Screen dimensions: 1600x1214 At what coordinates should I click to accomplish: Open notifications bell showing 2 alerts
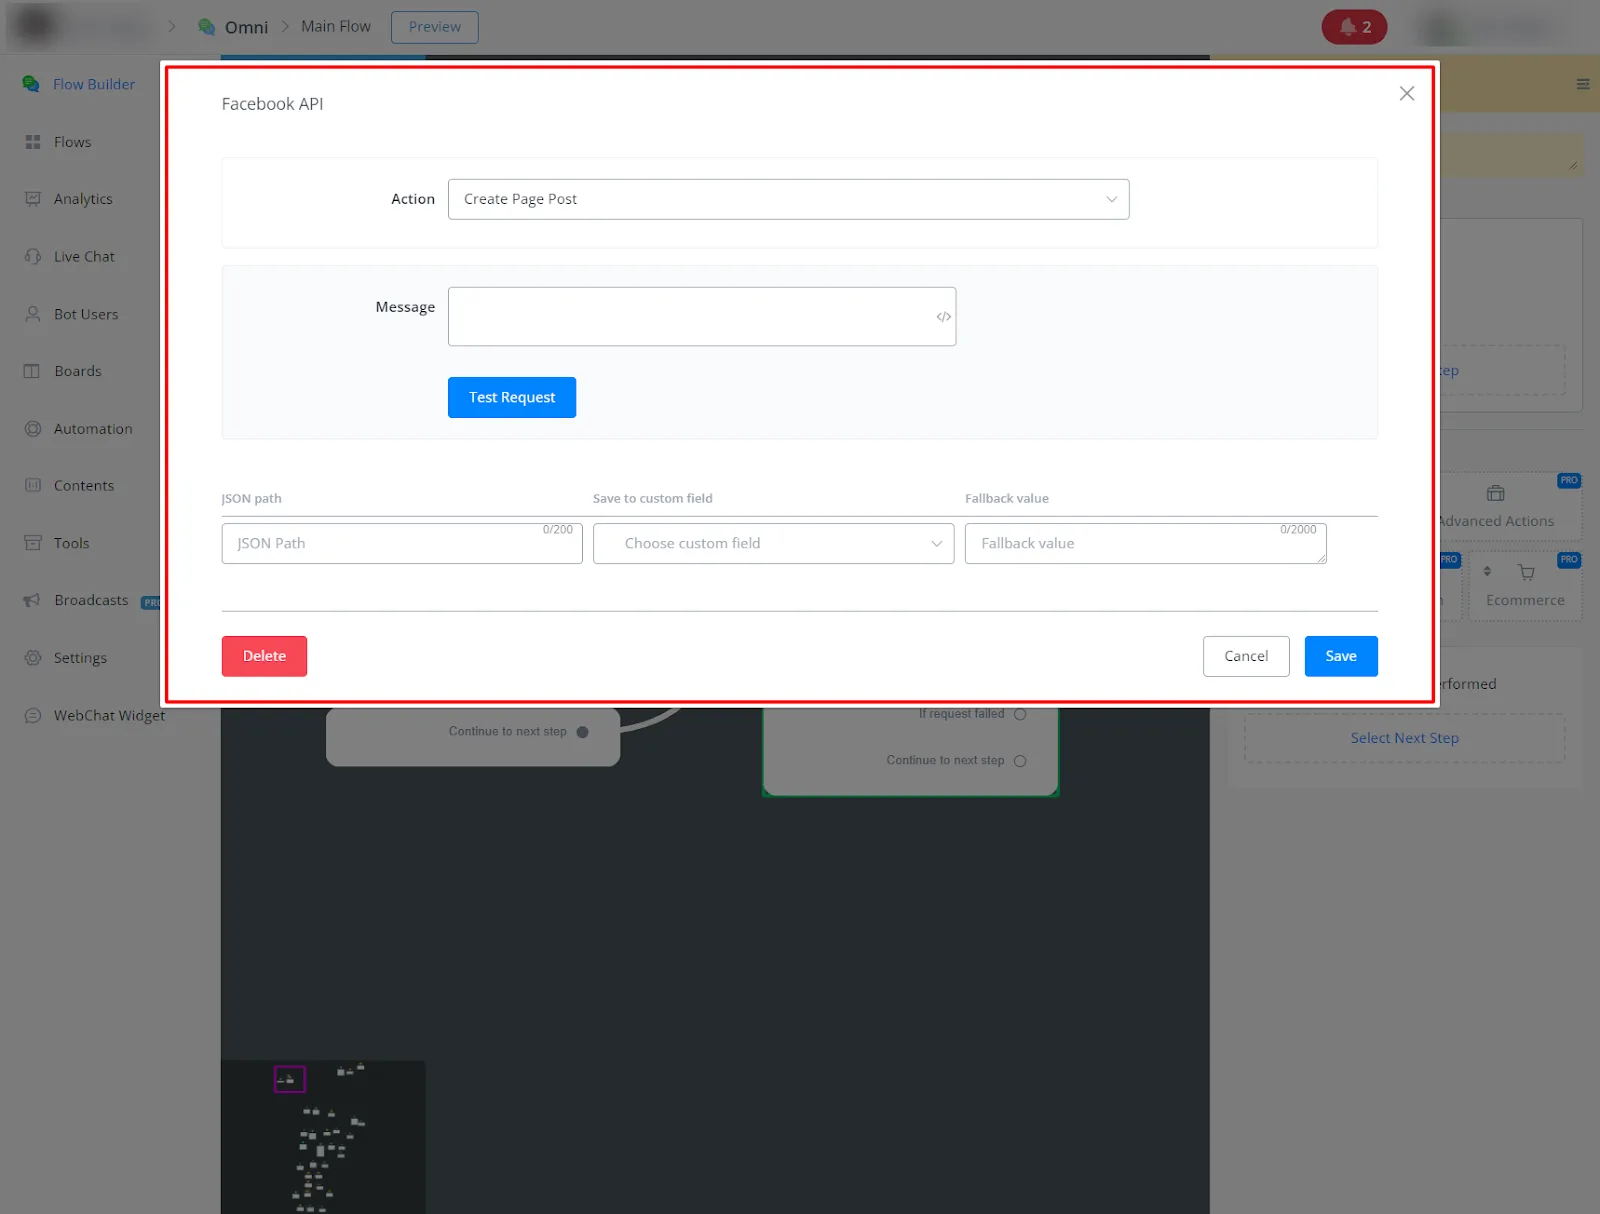(x=1354, y=27)
